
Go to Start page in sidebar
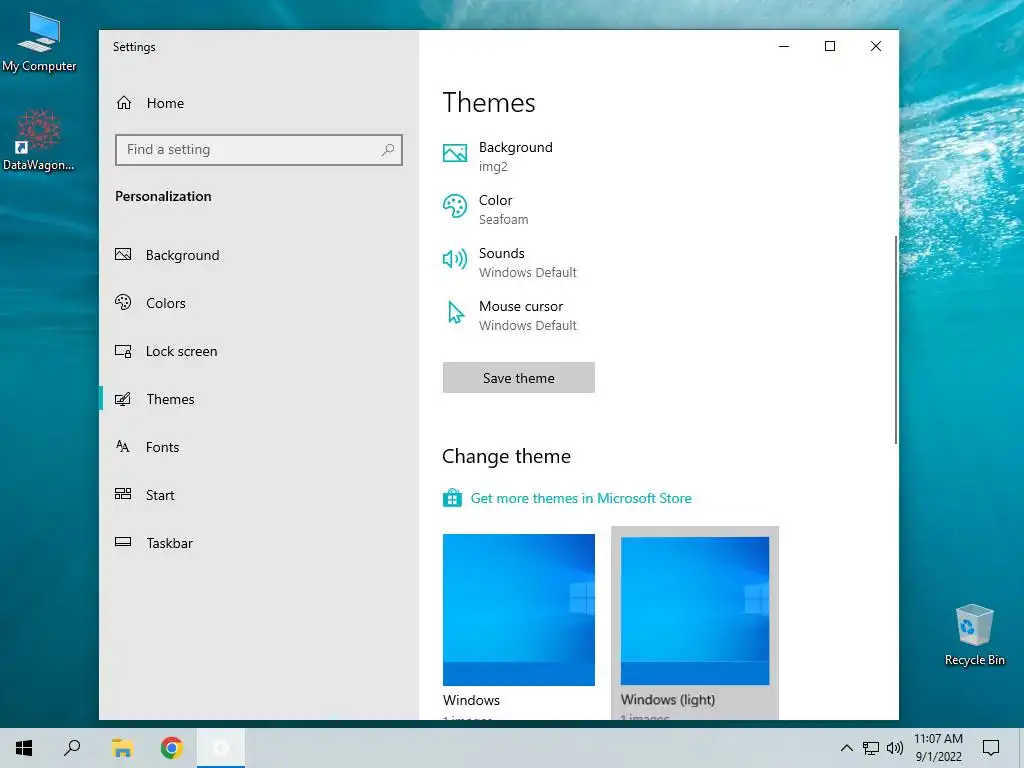click(259, 495)
